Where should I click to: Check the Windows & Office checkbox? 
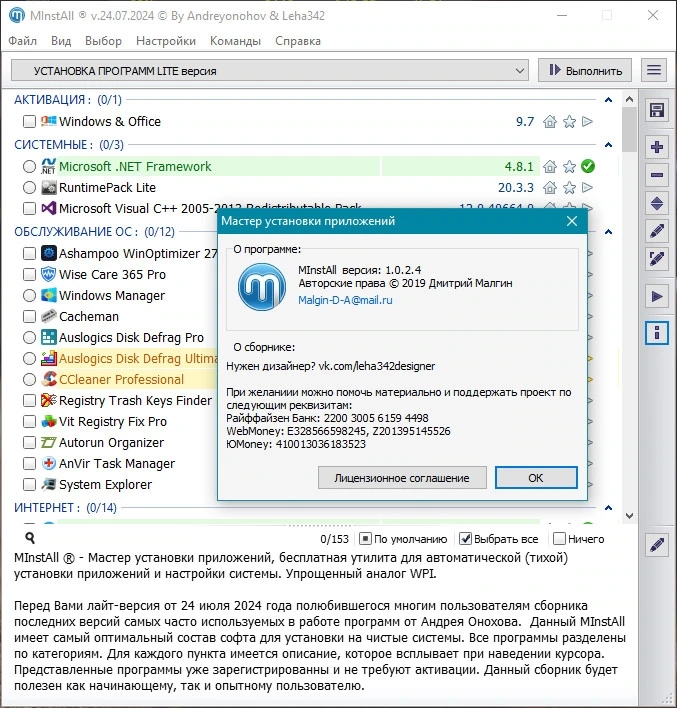coord(29,121)
